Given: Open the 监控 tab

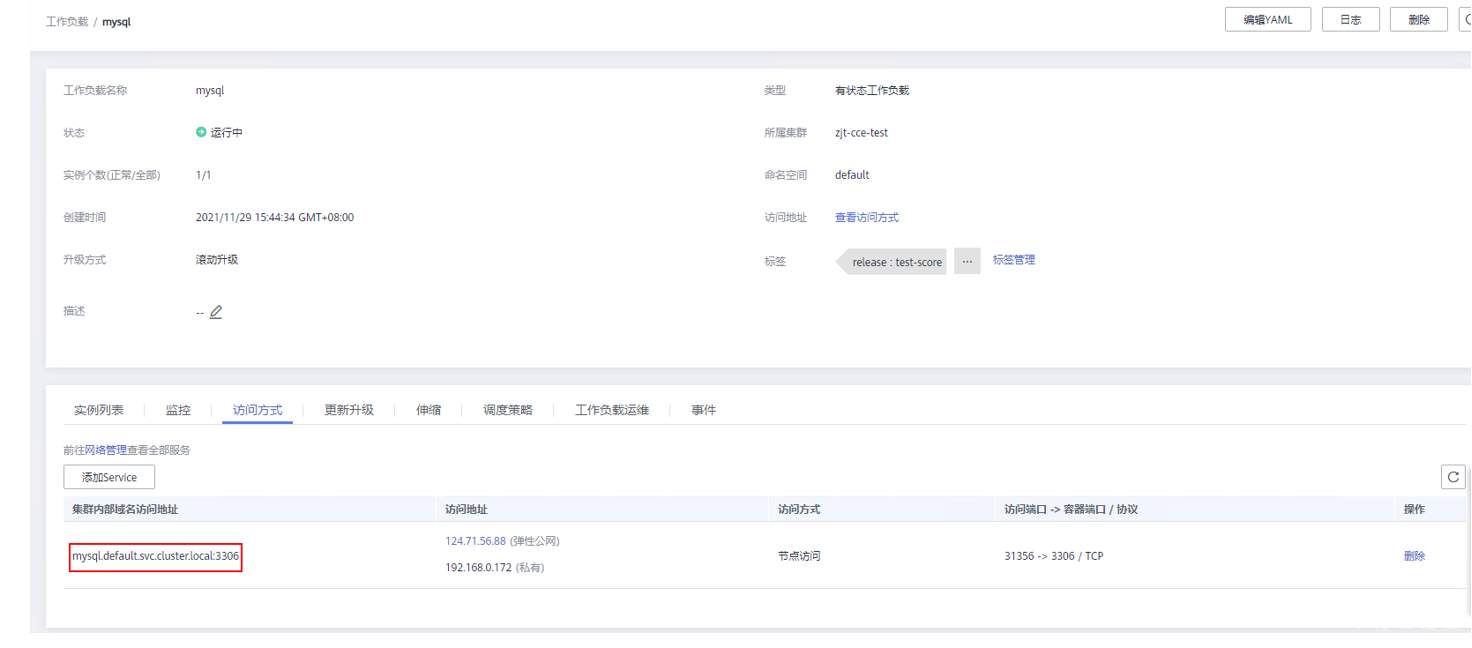Looking at the screenshot, I should coord(178,410).
